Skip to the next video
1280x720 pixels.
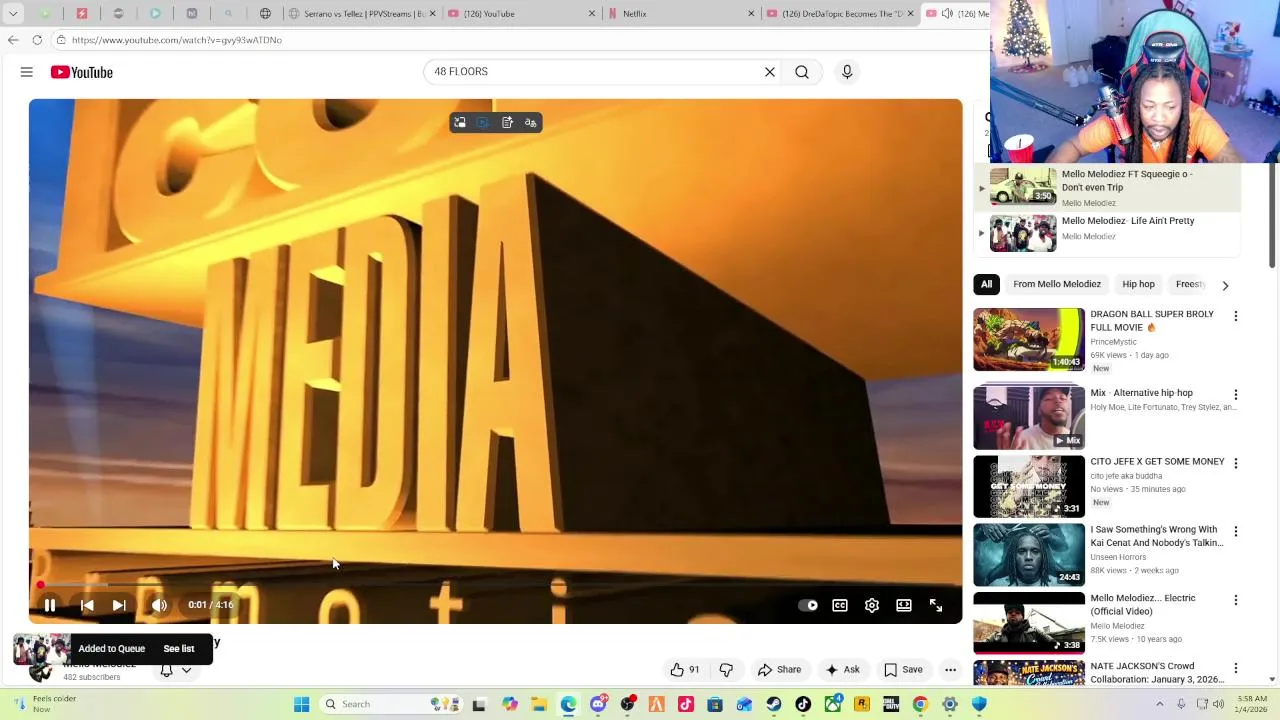pyautogui.click(x=119, y=605)
